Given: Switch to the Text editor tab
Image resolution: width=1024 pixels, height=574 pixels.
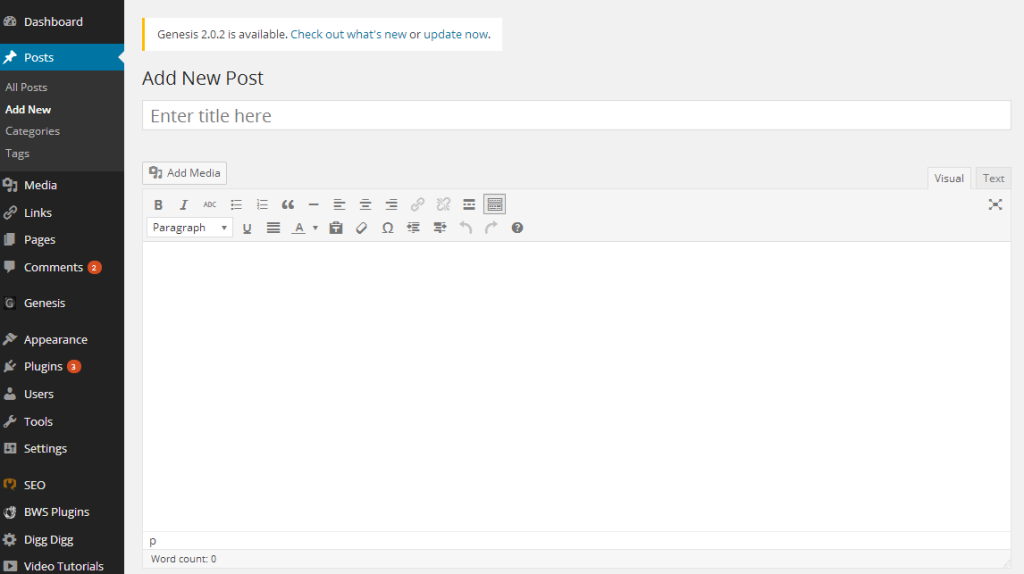Looking at the screenshot, I should (x=993, y=178).
